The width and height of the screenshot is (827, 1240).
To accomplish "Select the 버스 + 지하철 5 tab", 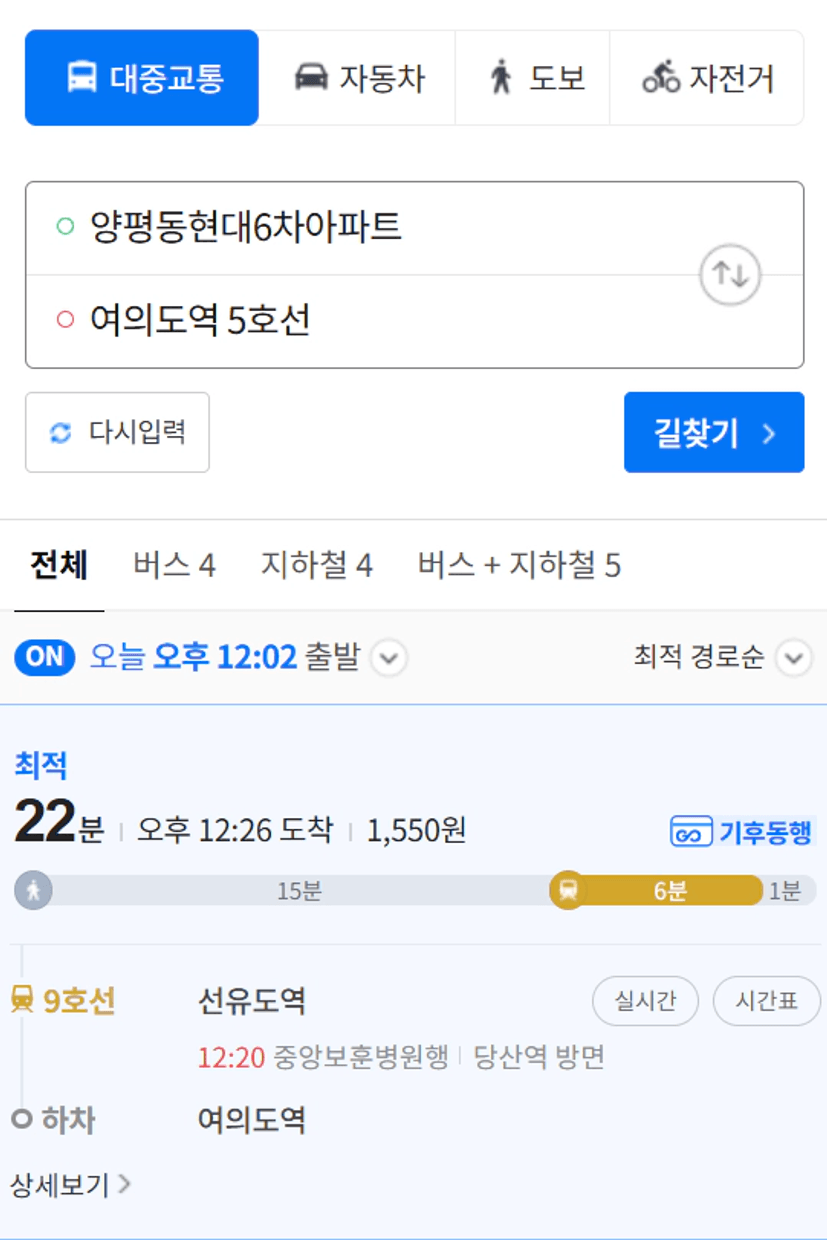I will pyautogui.click(x=519, y=566).
